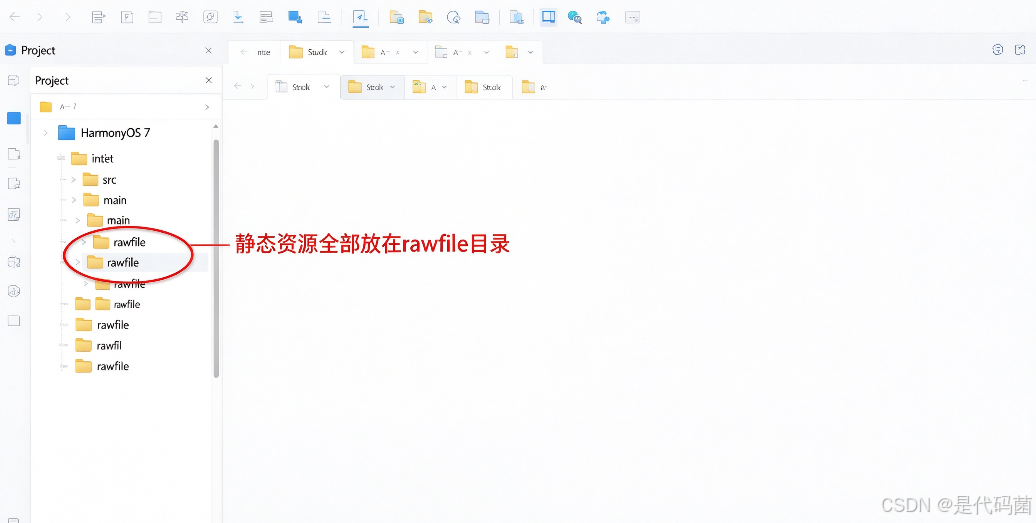This screenshot has height=523, width=1036.
Task: Switch to the lower Strolk tab without a dropdown
Action: (484, 87)
